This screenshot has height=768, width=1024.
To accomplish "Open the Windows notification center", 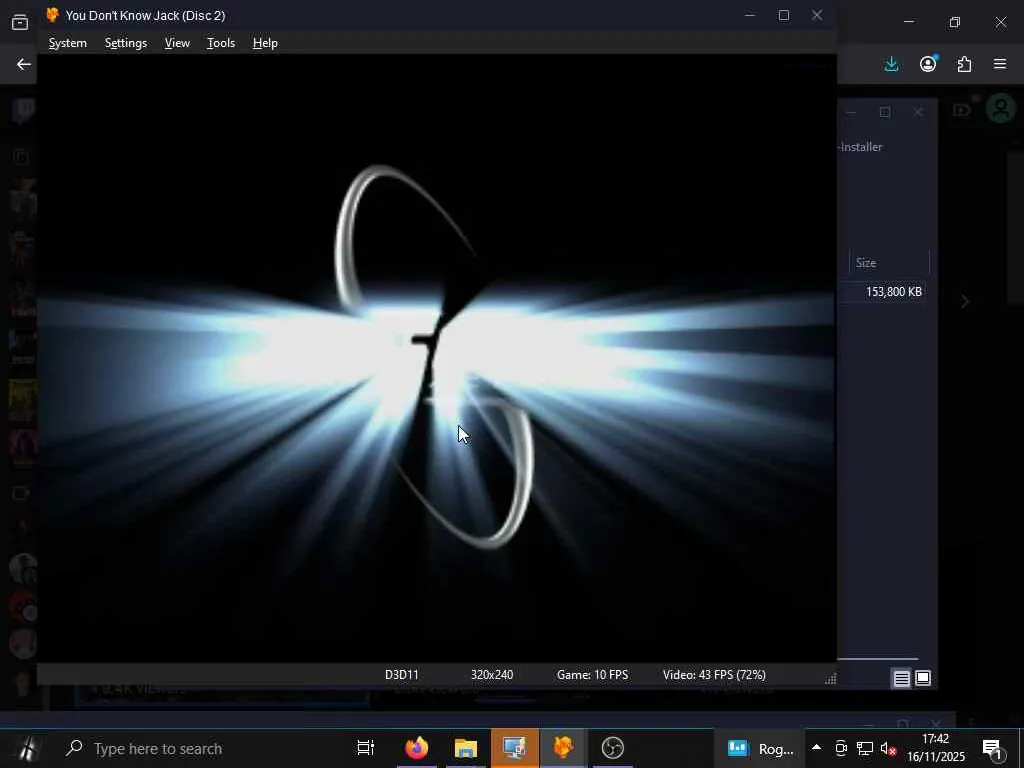I will coord(992,748).
